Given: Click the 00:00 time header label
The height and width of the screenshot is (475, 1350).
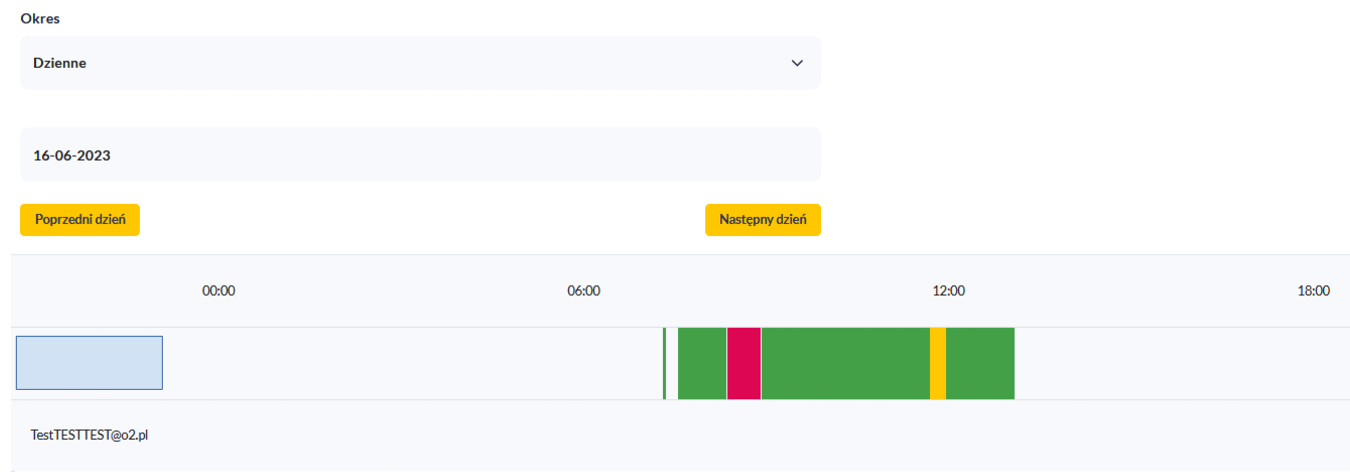Looking at the screenshot, I should point(218,292).
